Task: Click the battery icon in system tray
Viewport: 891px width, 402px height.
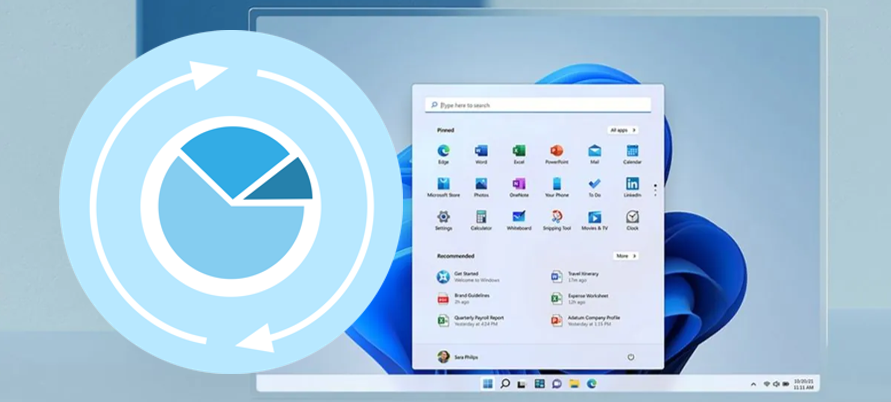Action: 786,384
